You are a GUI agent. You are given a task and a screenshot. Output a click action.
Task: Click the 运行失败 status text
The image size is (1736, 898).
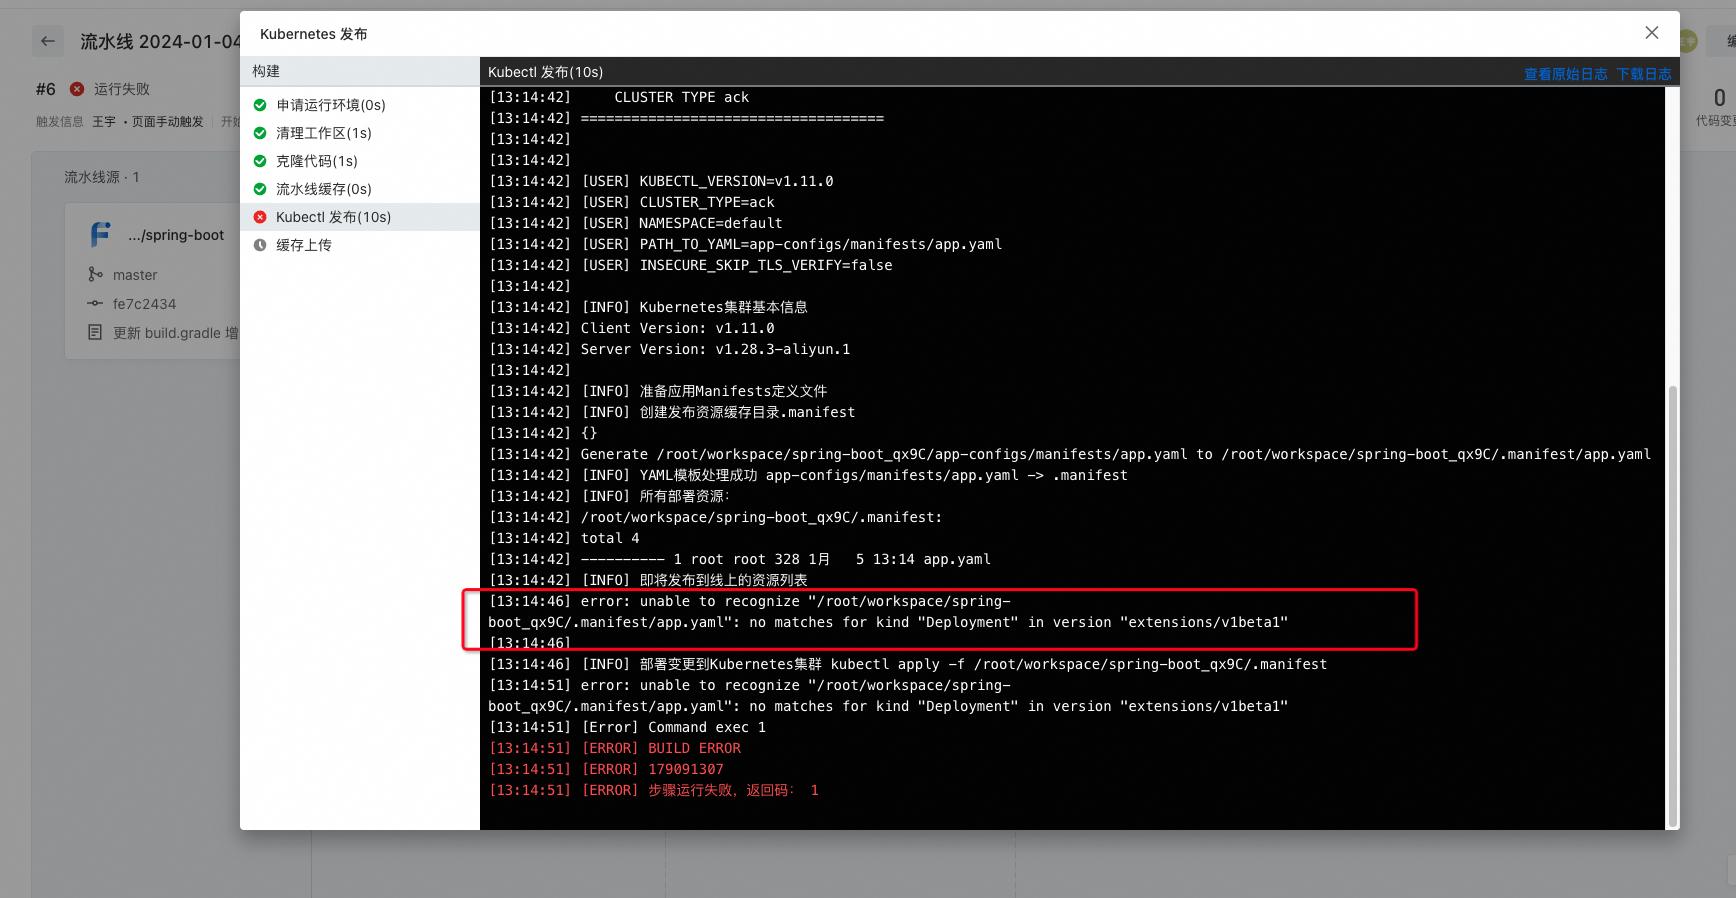click(x=122, y=89)
